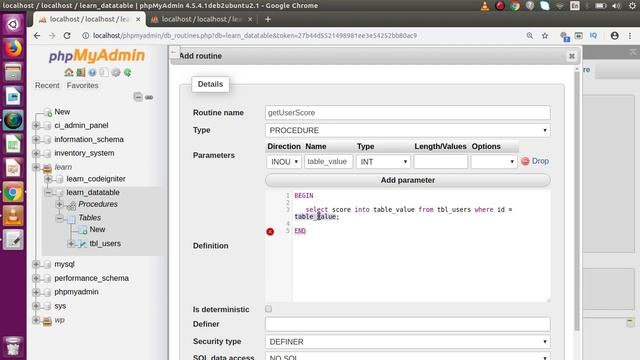The width and height of the screenshot is (640, 360).
Task: Expand the tbl_users table node
Action: click(71, 244)
